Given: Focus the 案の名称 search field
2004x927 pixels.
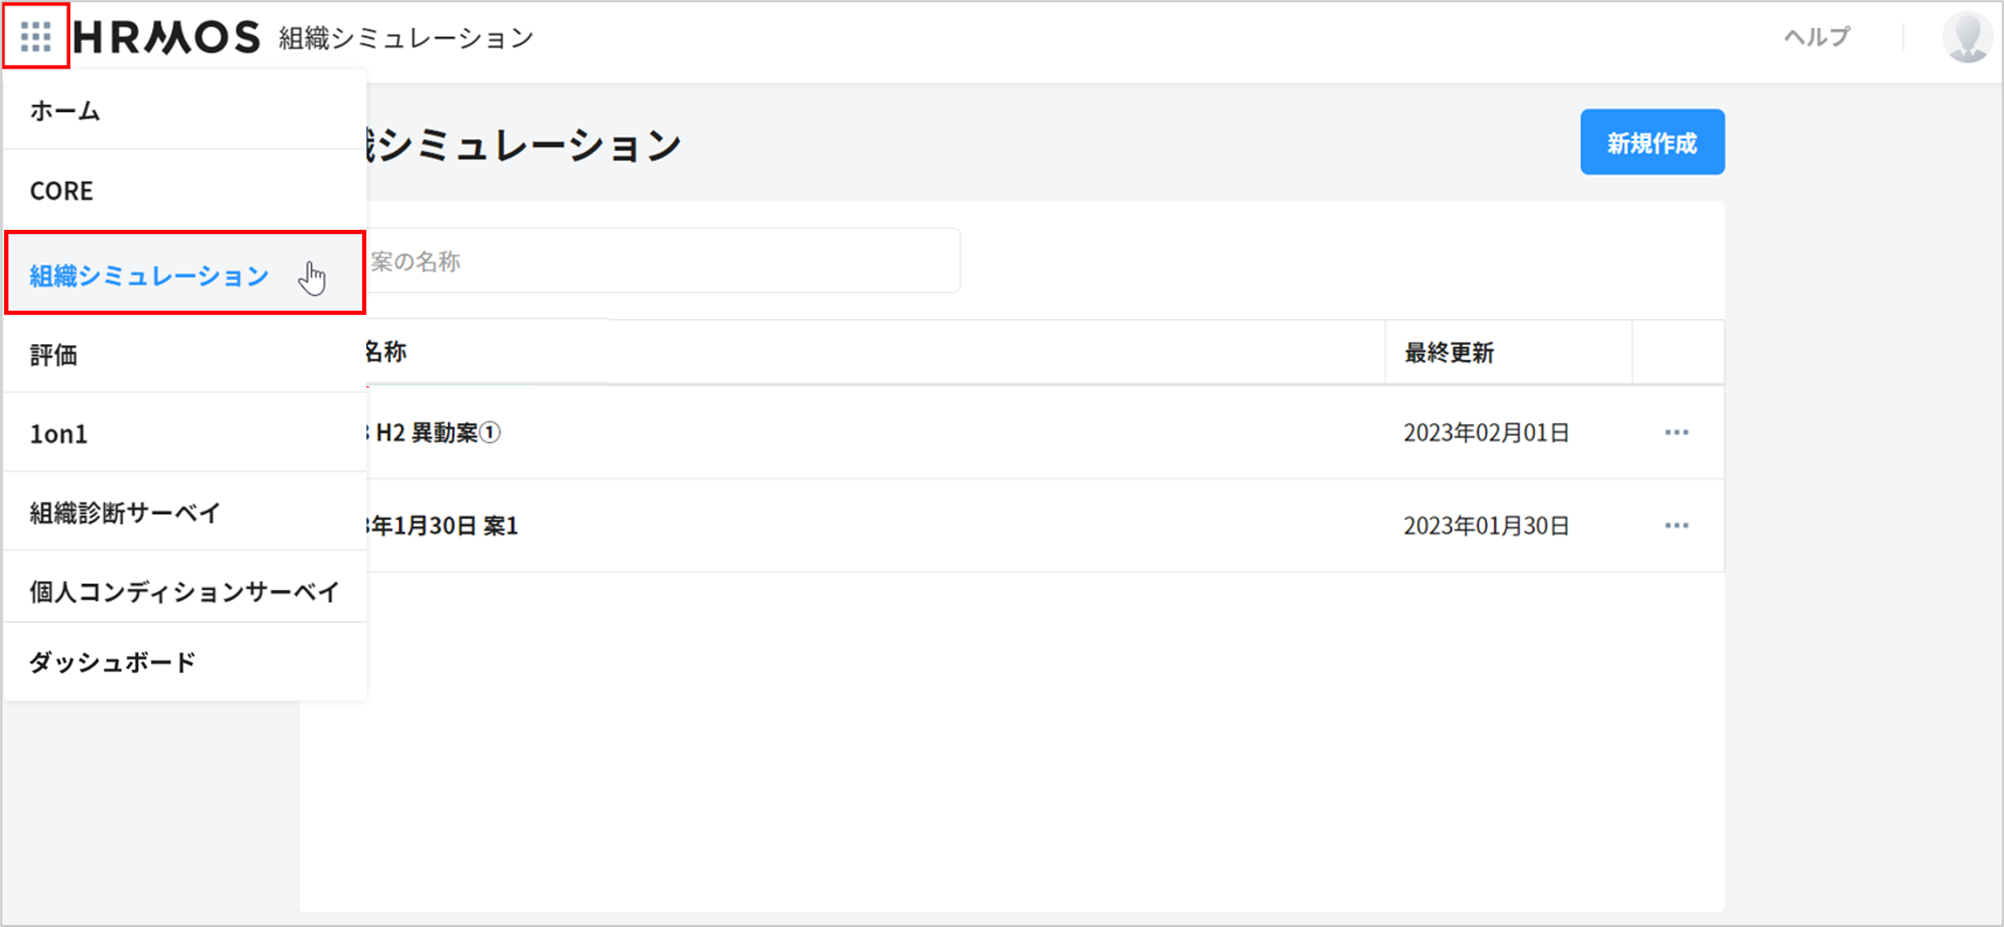Looking at the screenshot, I should pyautogui.click(x=660, y=262).
